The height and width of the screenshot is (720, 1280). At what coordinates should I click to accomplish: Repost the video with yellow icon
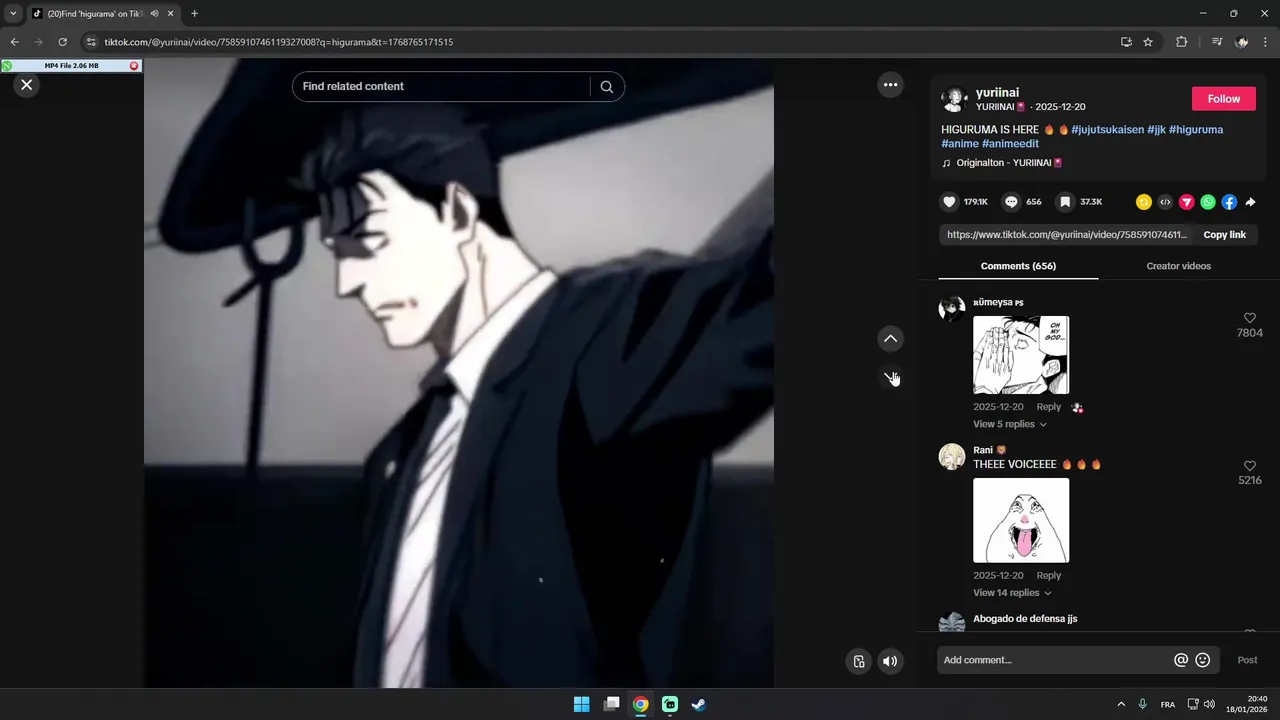(1143, 202)
